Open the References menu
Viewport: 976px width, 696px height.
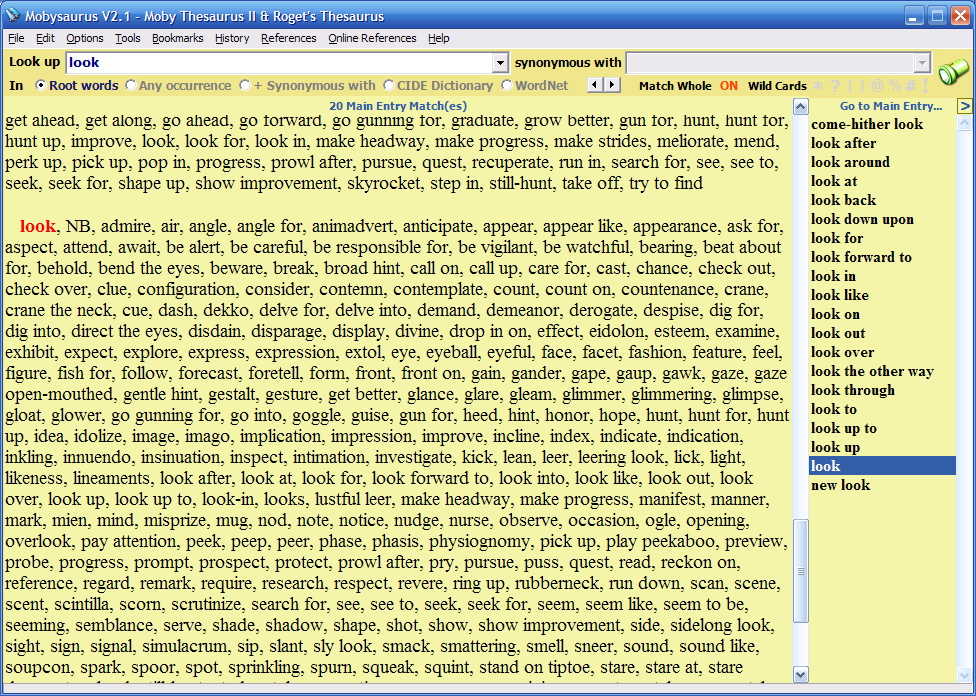coord(289,38)
